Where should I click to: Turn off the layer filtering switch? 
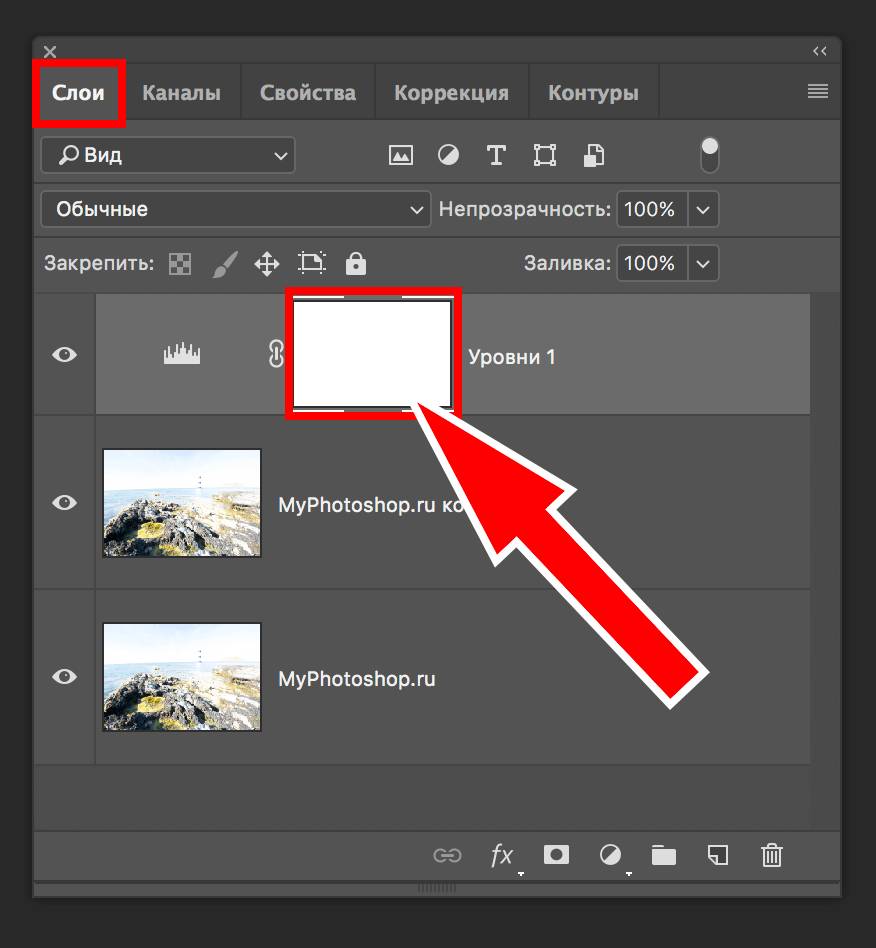(710, 155)
